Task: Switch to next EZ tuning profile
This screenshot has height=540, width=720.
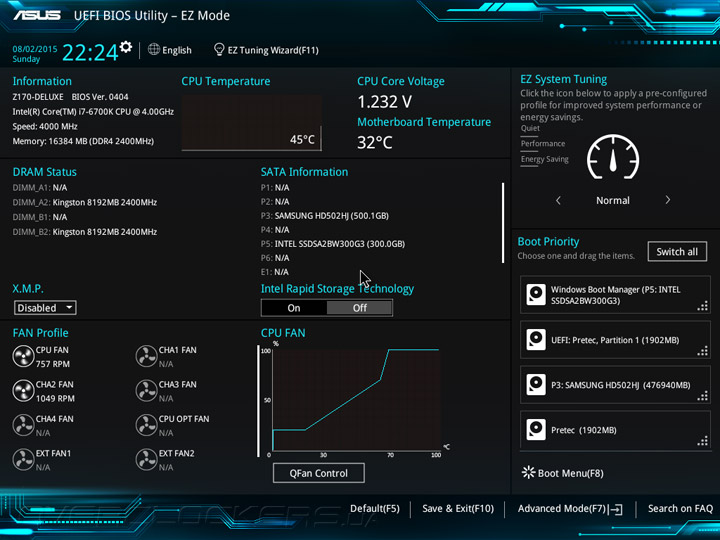Action: tap(668, 200)
